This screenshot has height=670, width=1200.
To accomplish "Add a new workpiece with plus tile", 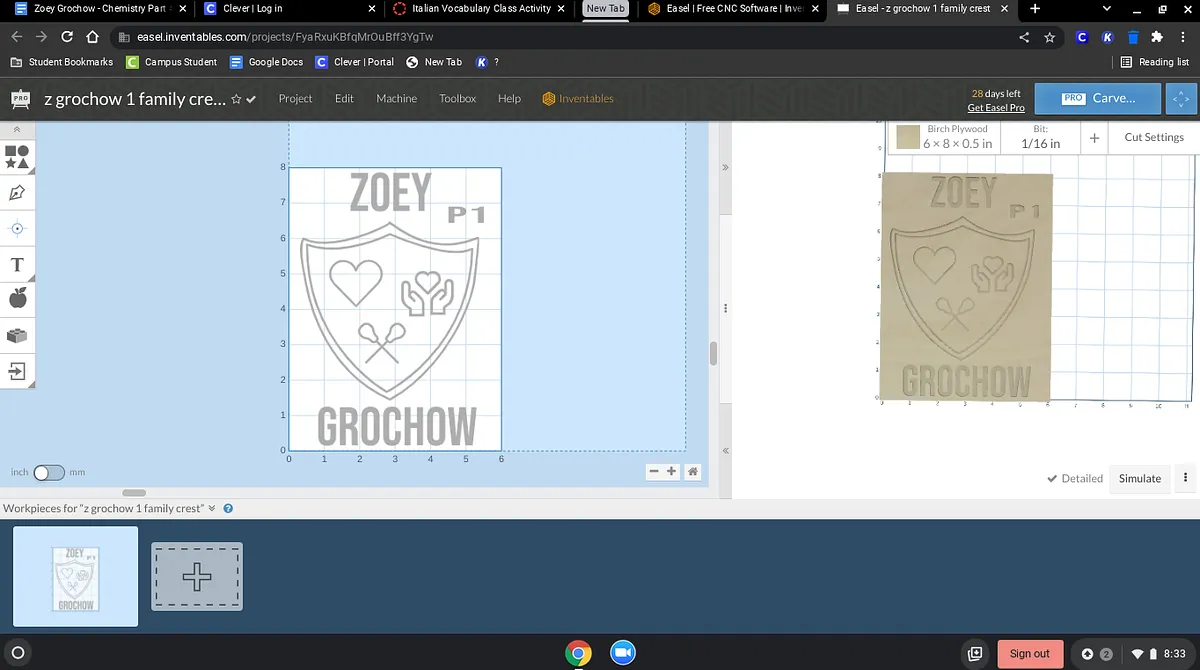I will tap(197, 577).
